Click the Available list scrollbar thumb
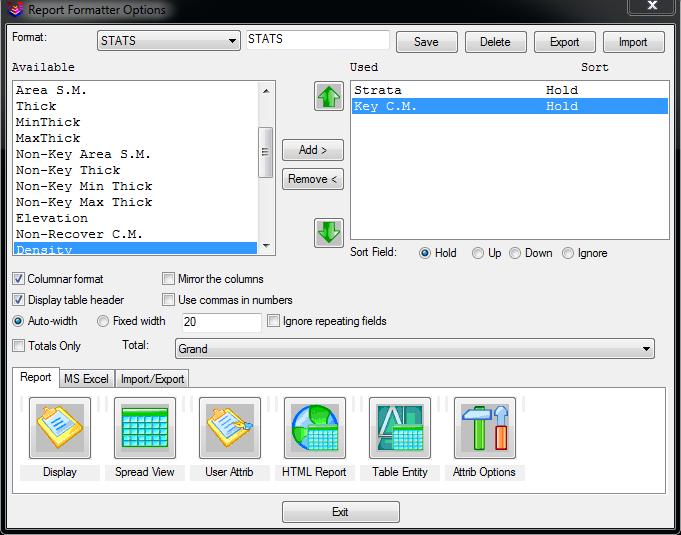Screen dimensions: 681x535 [x=265, y=152]
